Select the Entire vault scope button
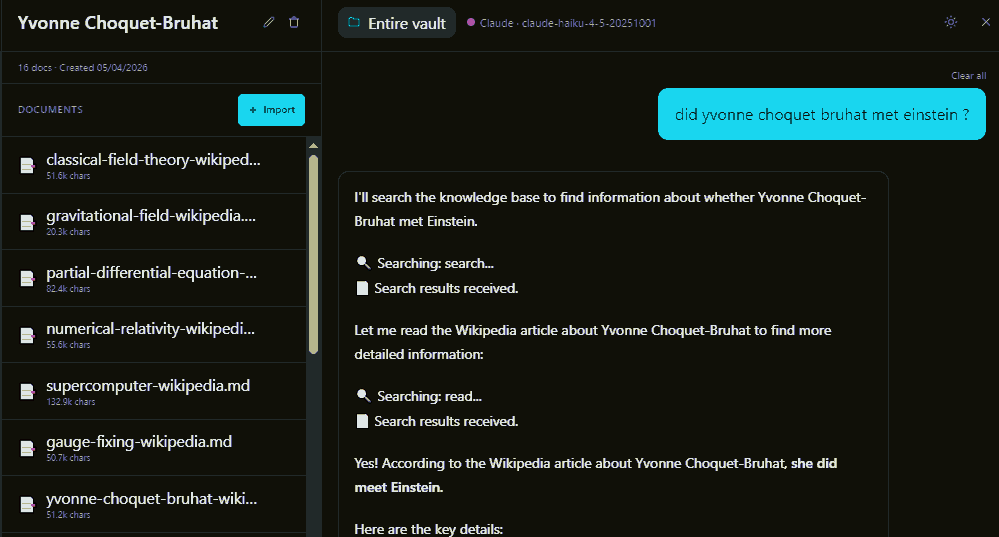 click(x=397, y=23)
